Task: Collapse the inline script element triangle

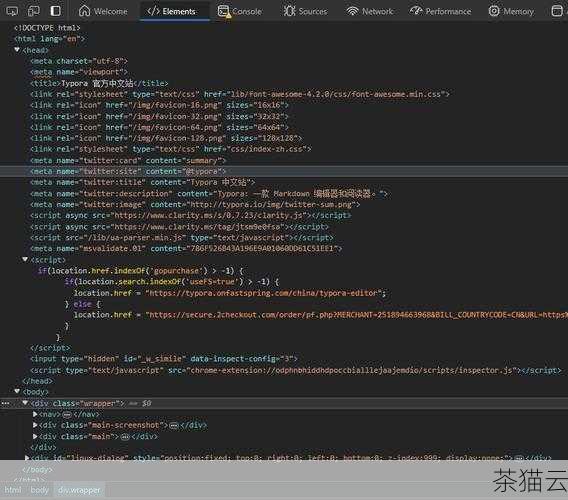Action: (x=25, y=259)
